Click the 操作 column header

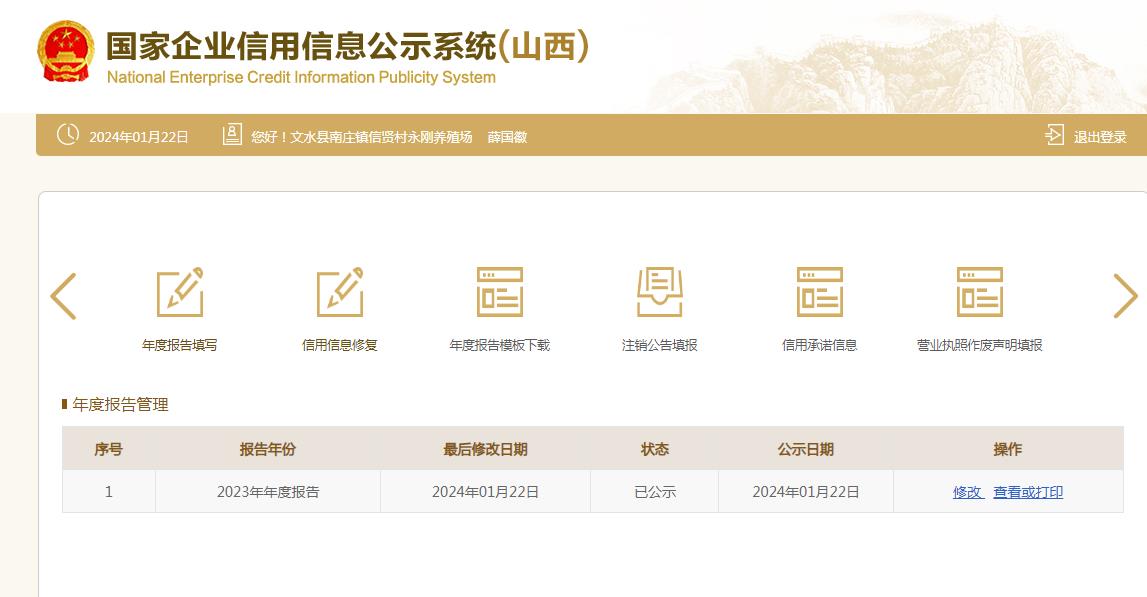click(x=1007, y=449)
